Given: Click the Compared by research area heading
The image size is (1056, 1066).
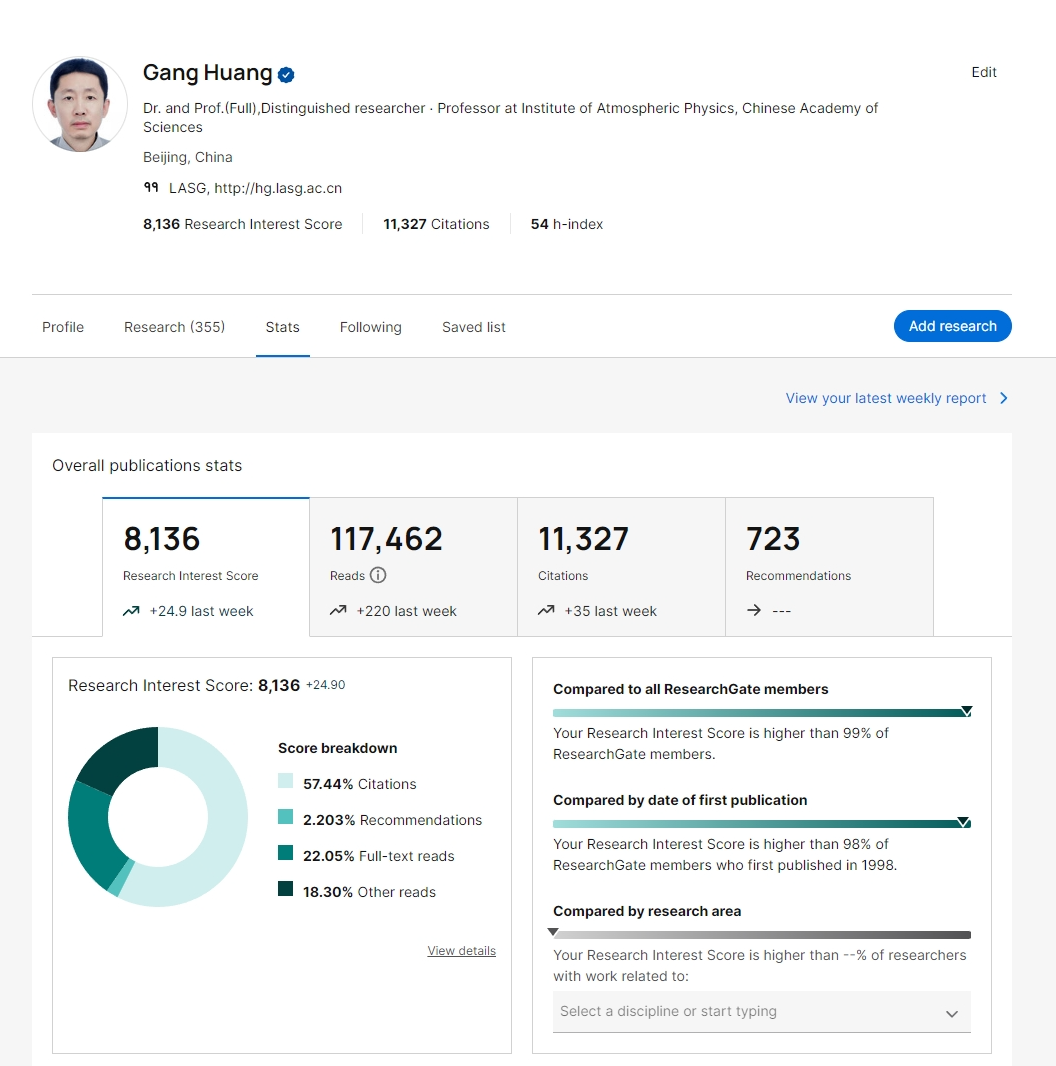Looking at the screenshot, I should click(x=647, y=911).
